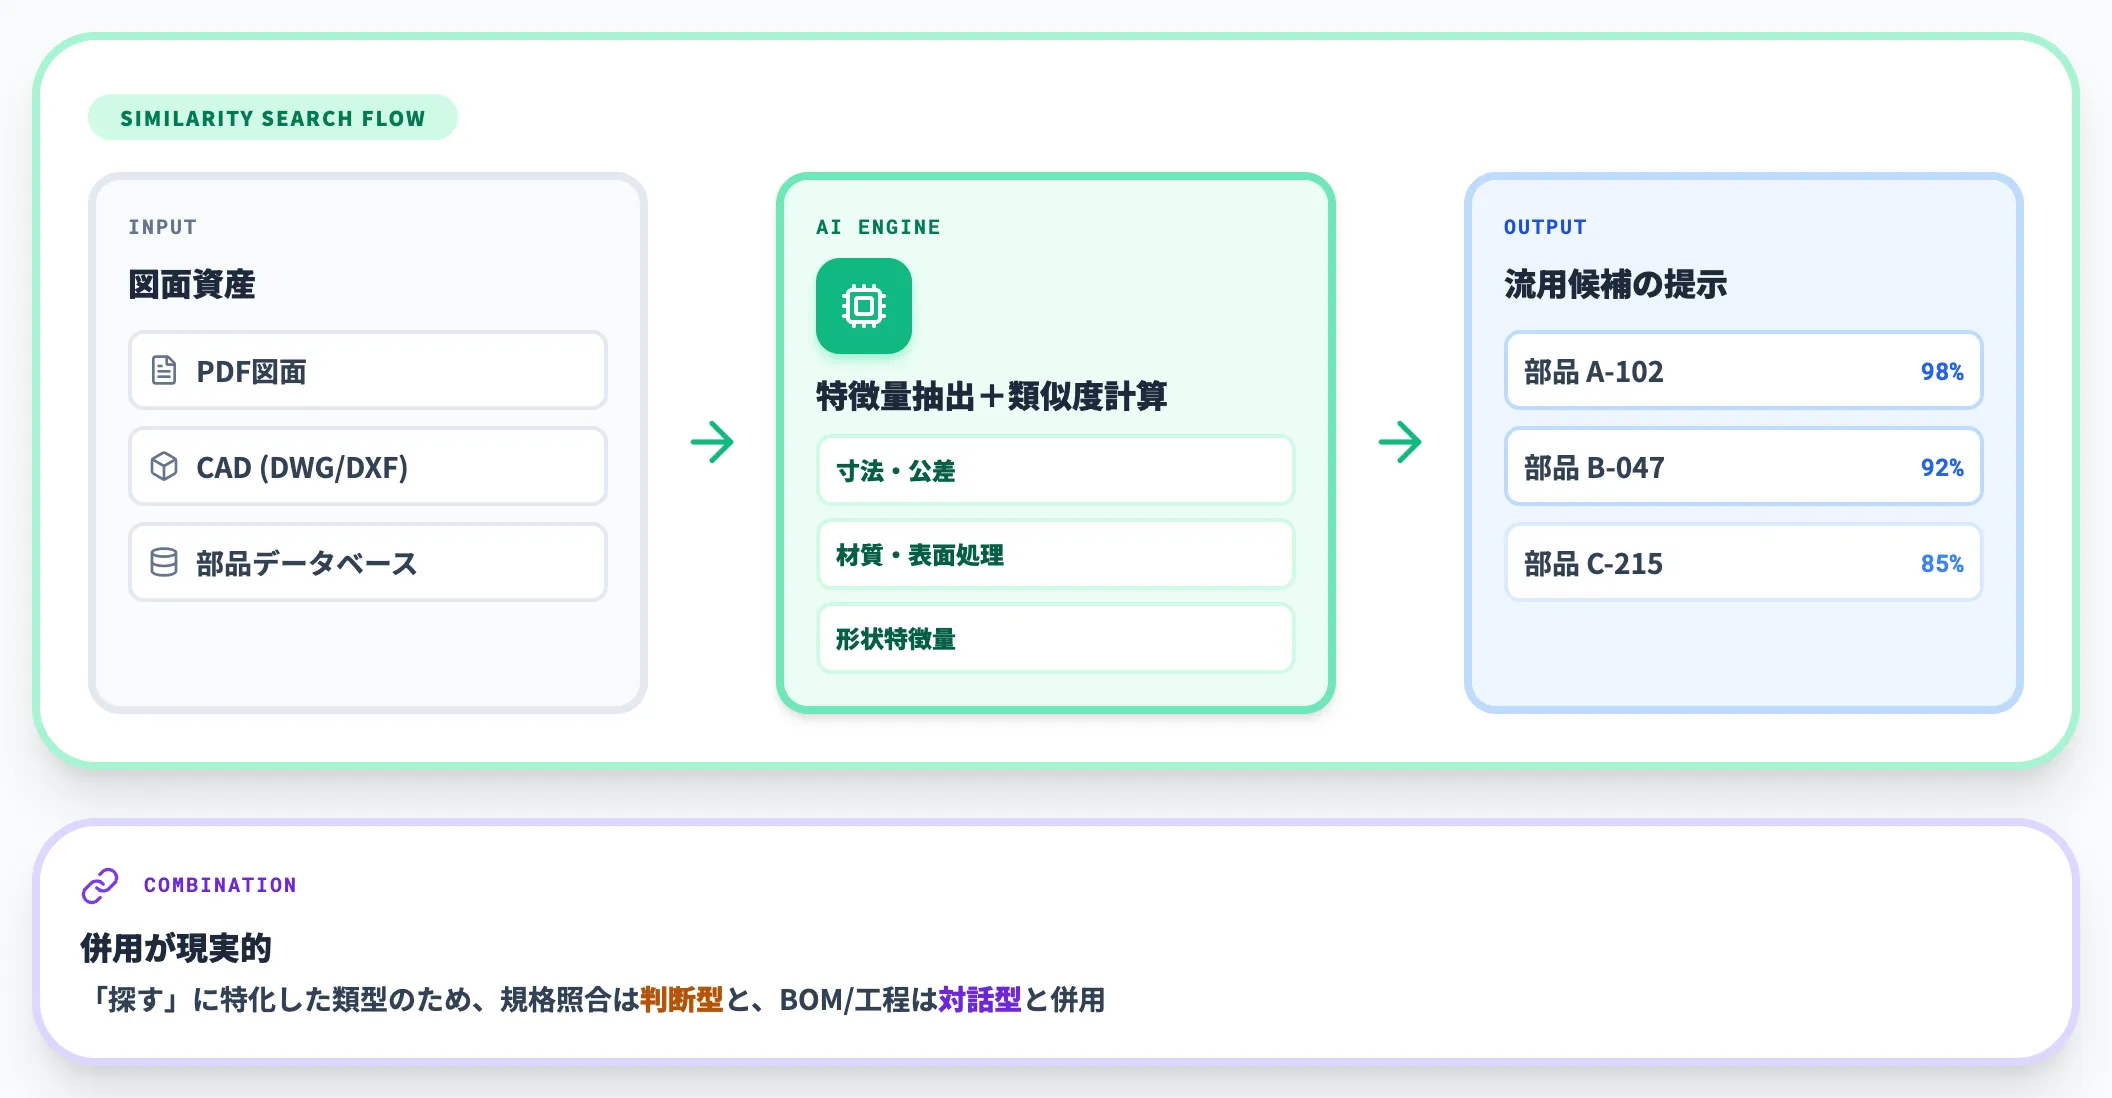
Task: Click the 寸法・公差 feature box
Action: (1056, 470)
